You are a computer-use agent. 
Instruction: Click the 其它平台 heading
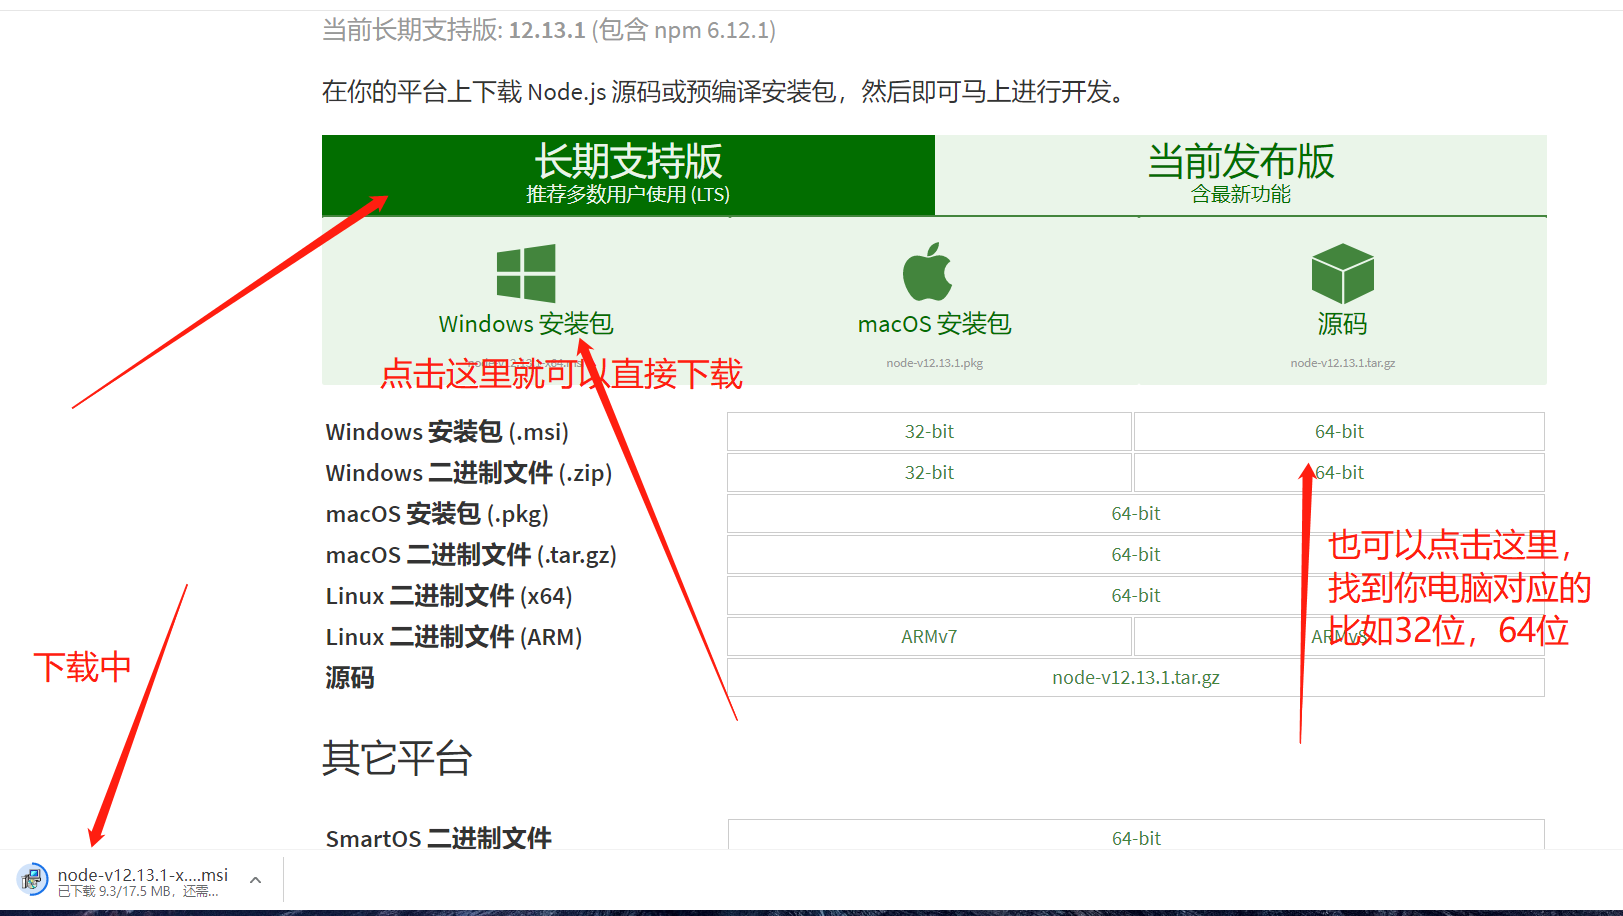[x=397, y=758]
